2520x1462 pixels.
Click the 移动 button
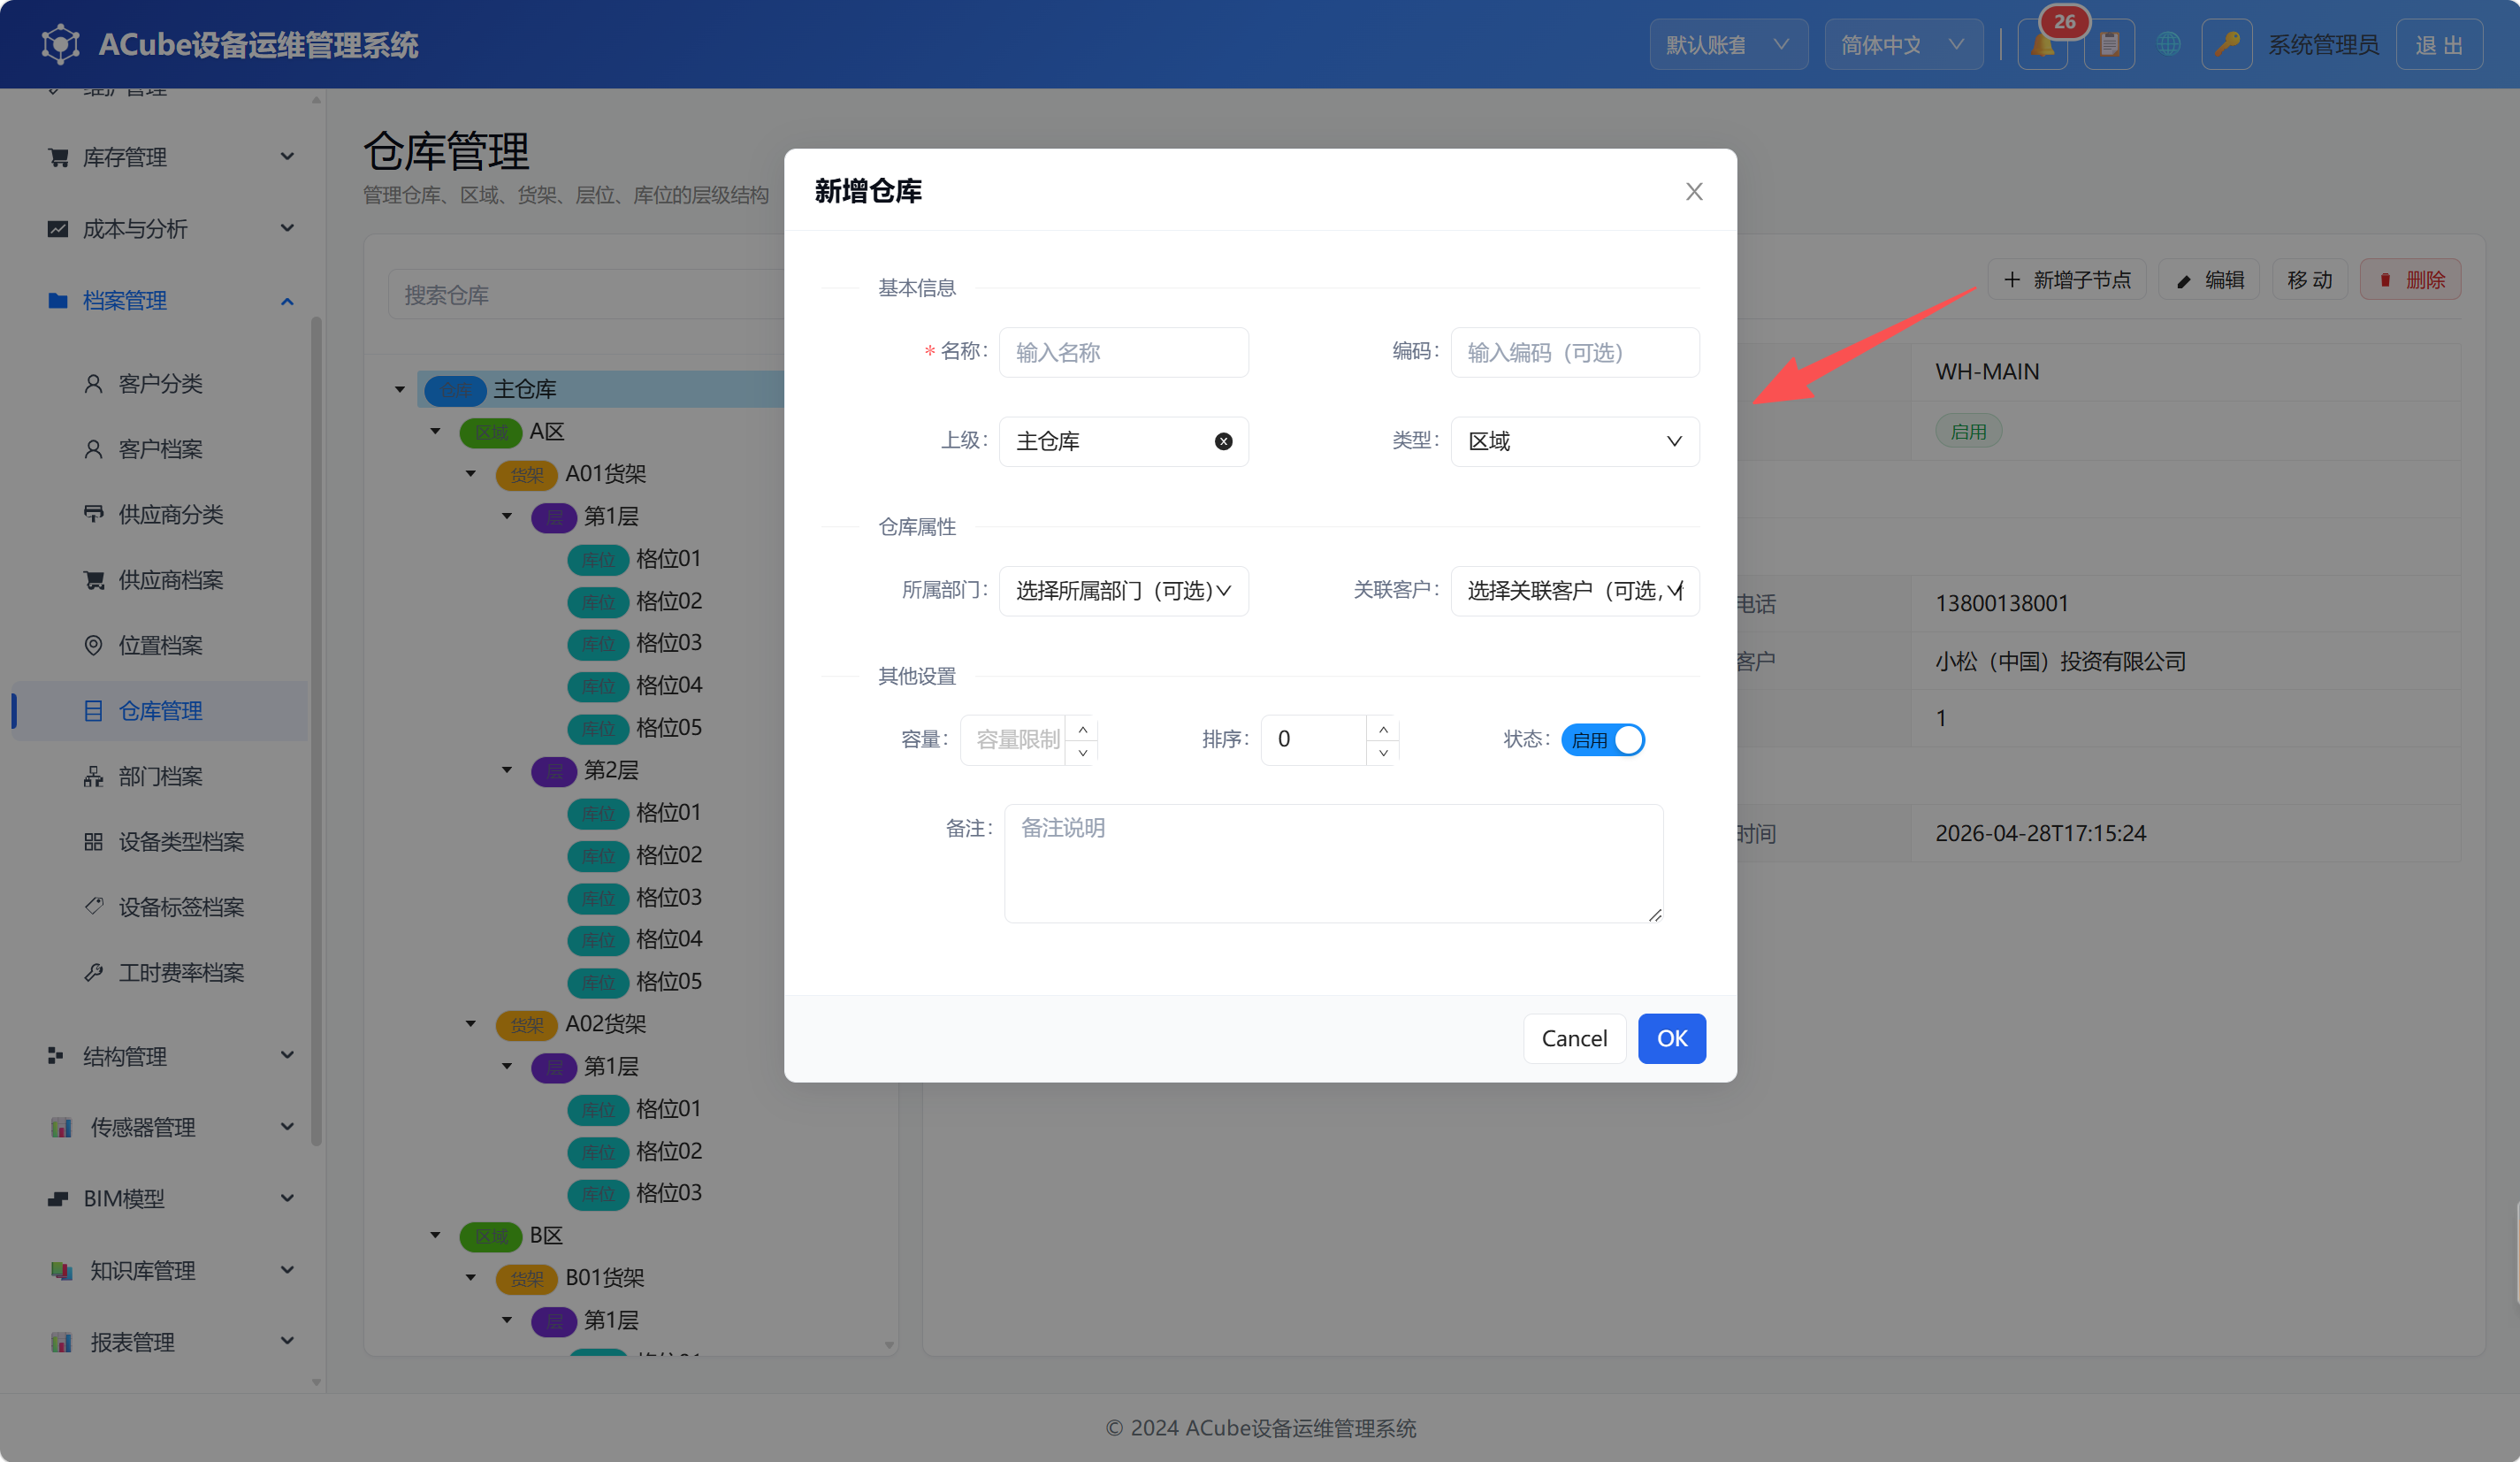pyautogui.click(x=2310, y=280)
